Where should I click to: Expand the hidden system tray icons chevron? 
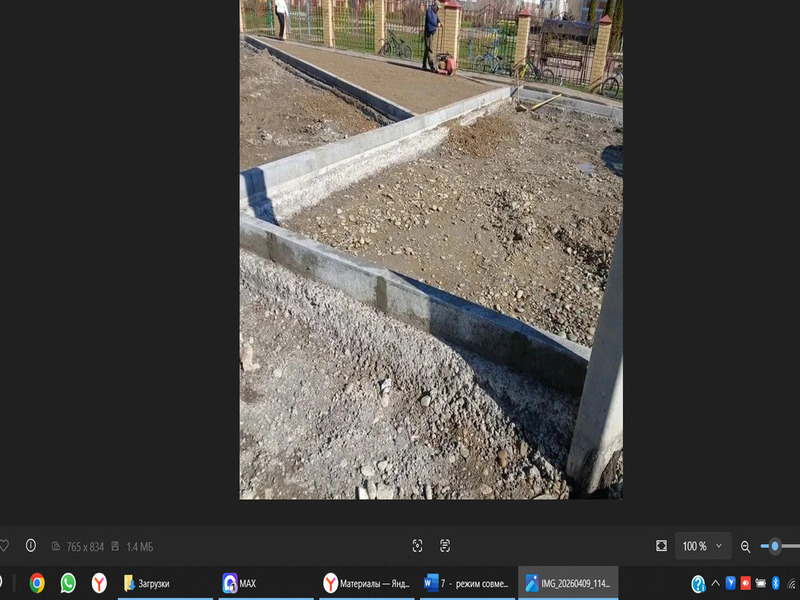(715, 583)
